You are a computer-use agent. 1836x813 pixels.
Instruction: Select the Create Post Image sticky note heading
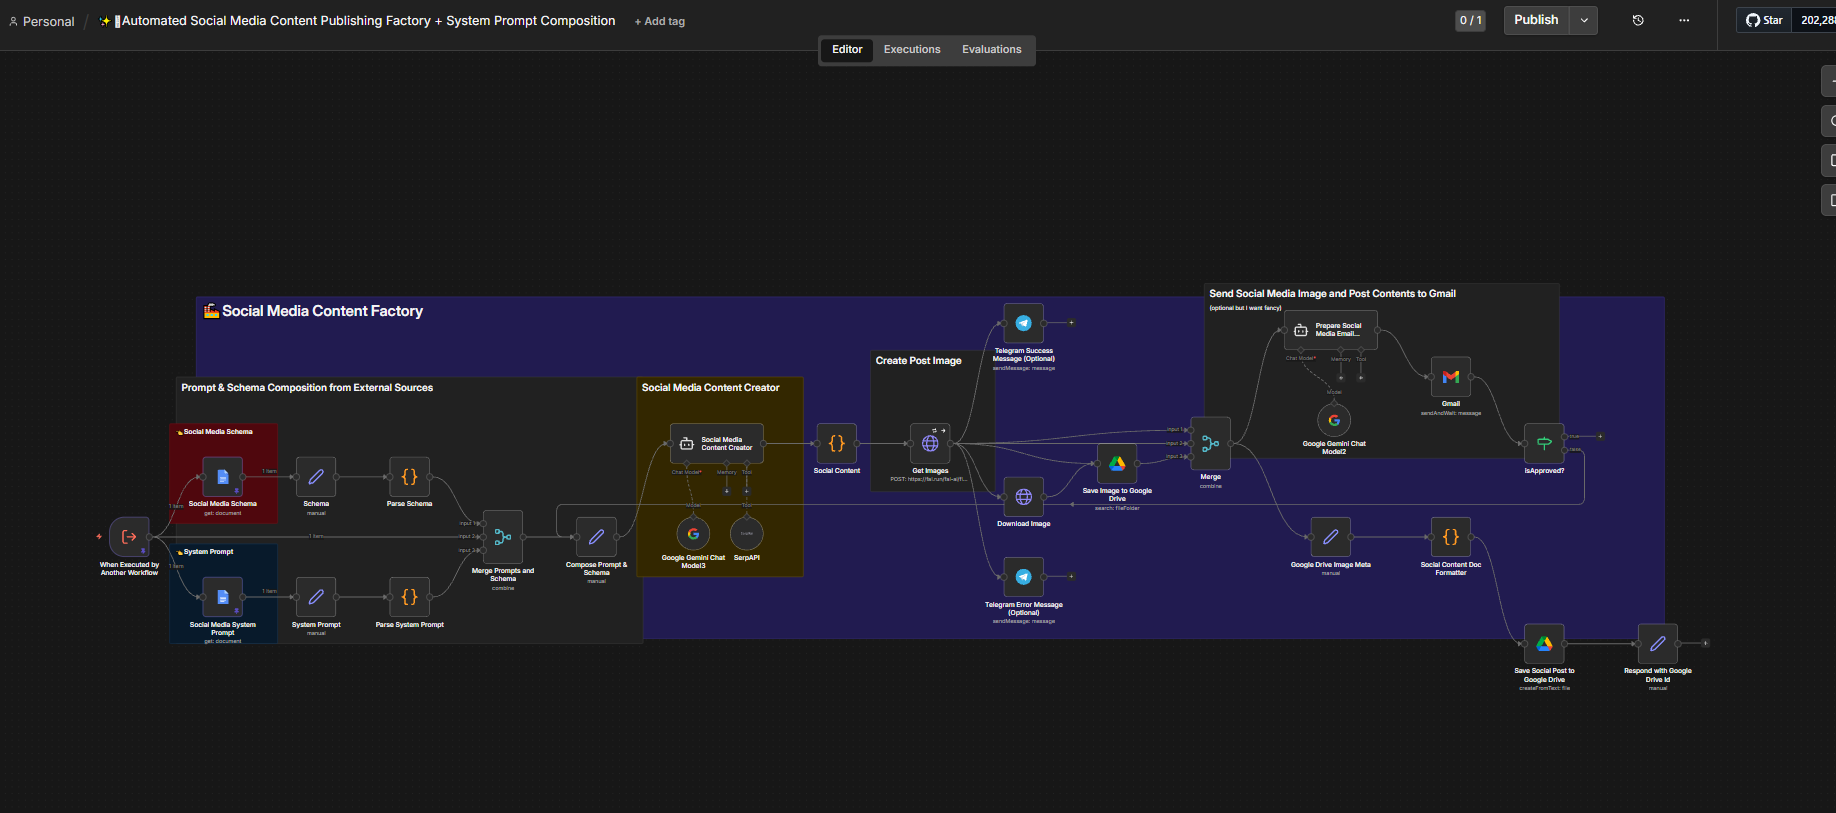(x=918, y=361)
